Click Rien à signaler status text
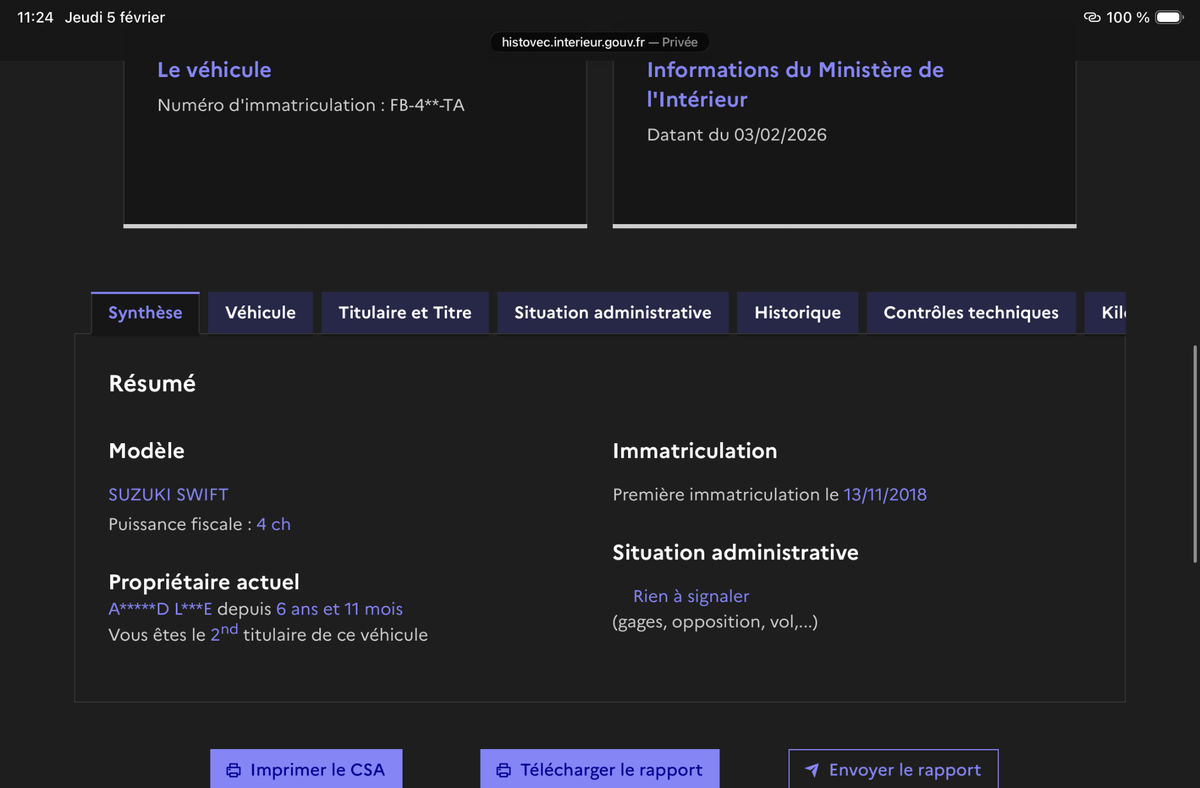 coord(691,596)
